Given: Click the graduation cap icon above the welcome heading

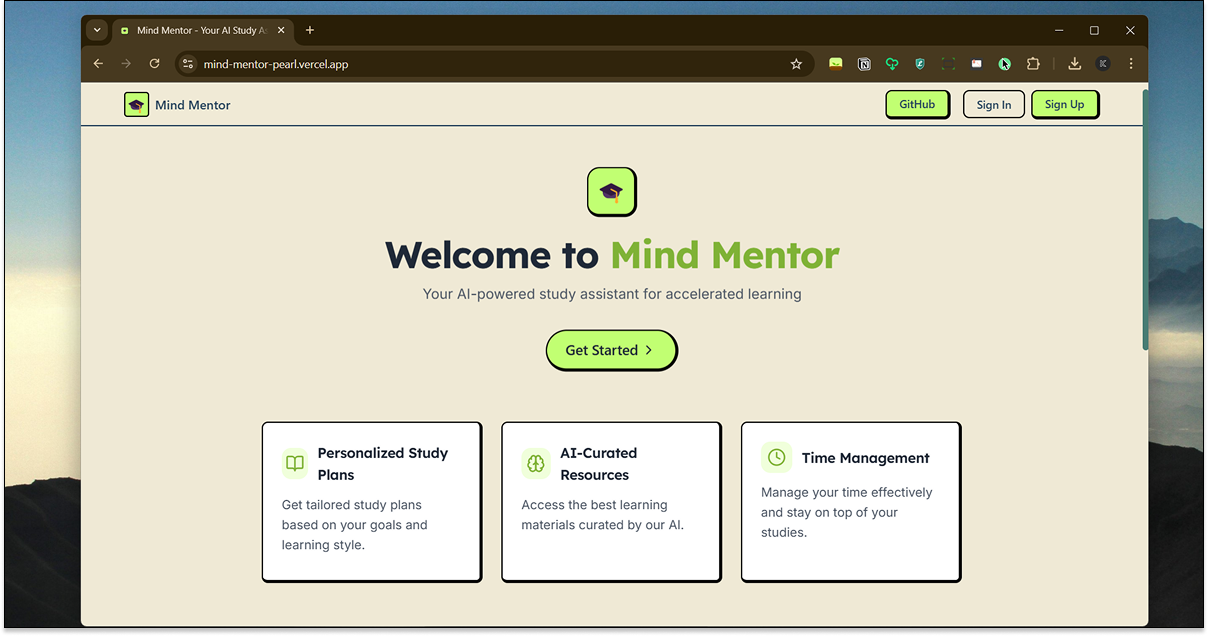Looking at the screenshot, I should (611, 191).
